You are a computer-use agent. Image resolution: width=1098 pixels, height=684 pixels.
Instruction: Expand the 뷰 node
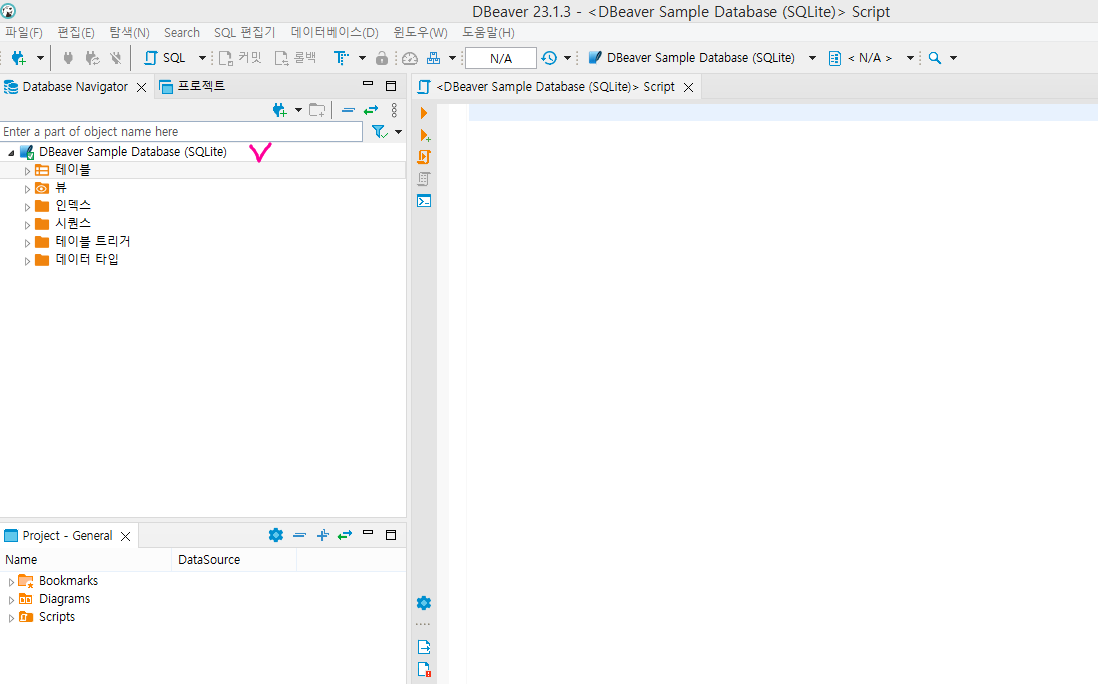[x=27, y=189]
